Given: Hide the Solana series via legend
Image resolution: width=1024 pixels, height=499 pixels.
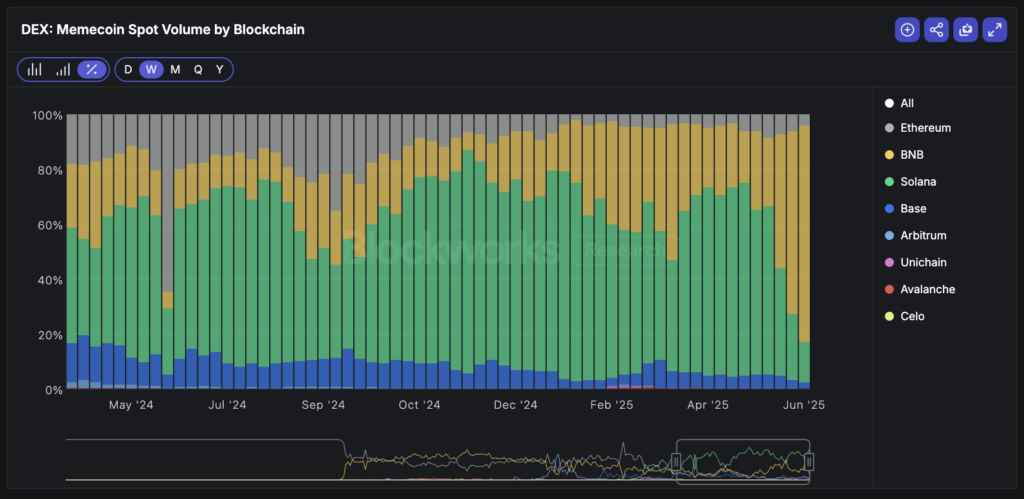Looking at the screenshot, I should pos(918,182).
